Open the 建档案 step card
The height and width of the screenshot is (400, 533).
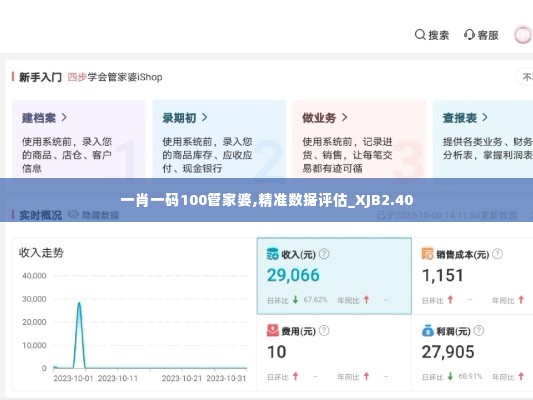(79, 139)
